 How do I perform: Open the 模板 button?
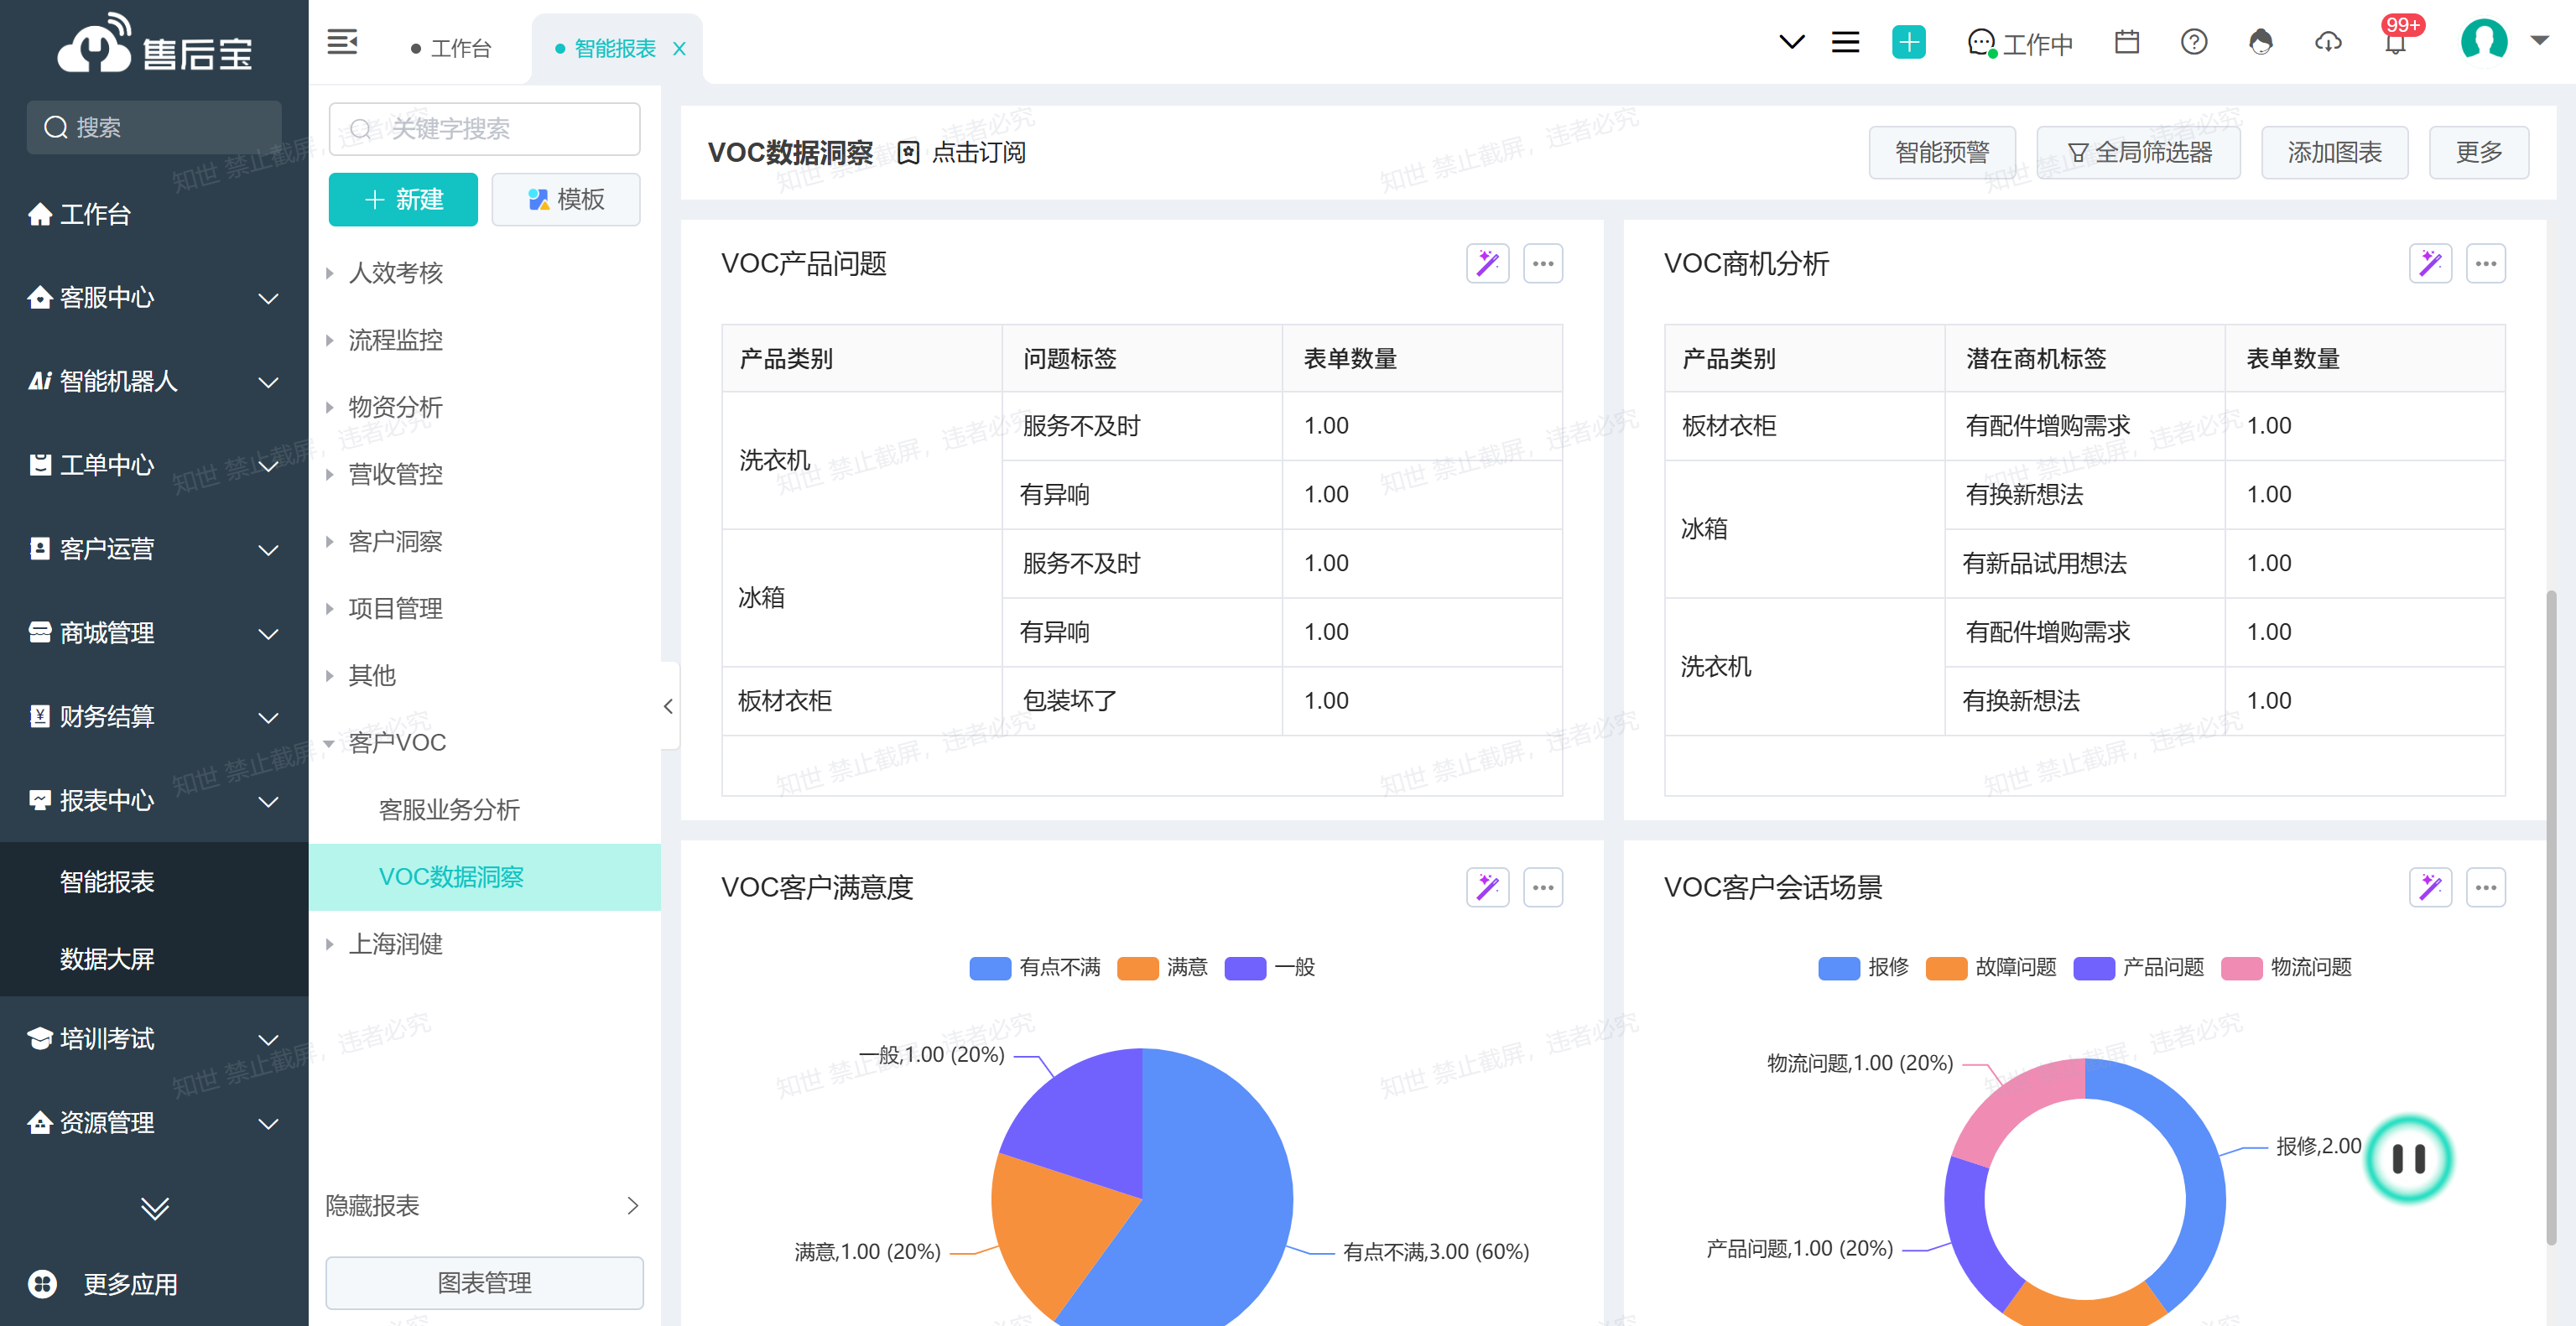[566, 199]
